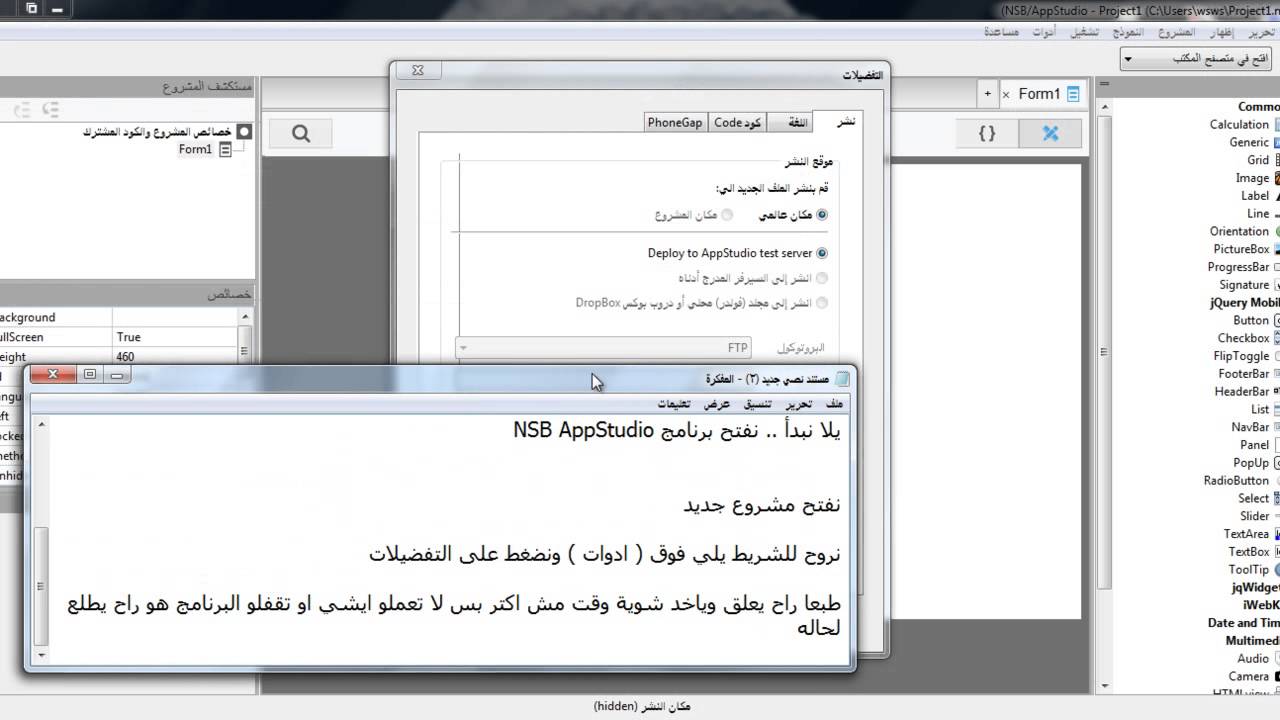Screen dimensions: 1280x720
Task: Select RadioButton control in toolbox
Action: point(1236,481)
